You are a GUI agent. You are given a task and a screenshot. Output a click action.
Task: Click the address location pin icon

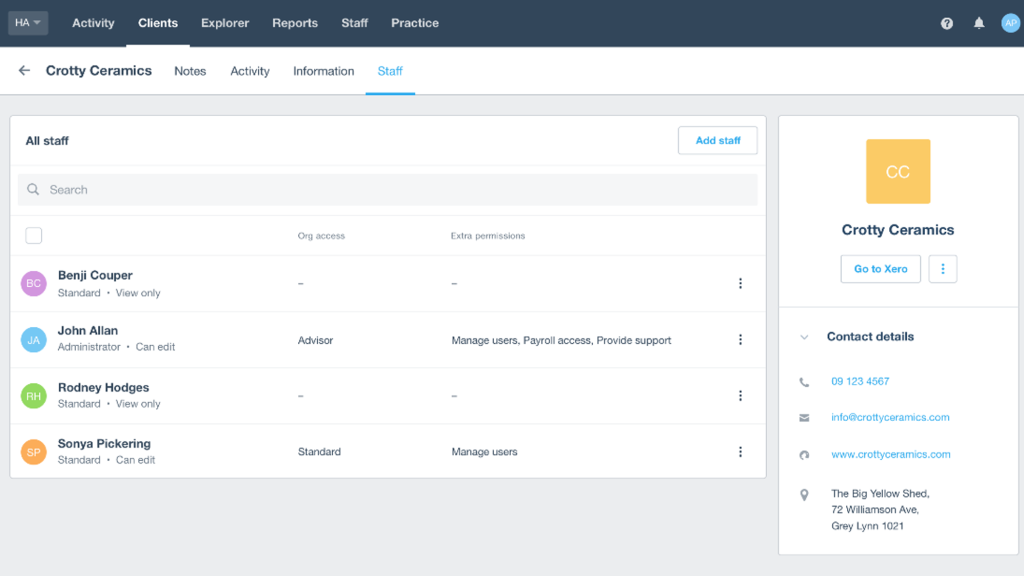(804, 495)
